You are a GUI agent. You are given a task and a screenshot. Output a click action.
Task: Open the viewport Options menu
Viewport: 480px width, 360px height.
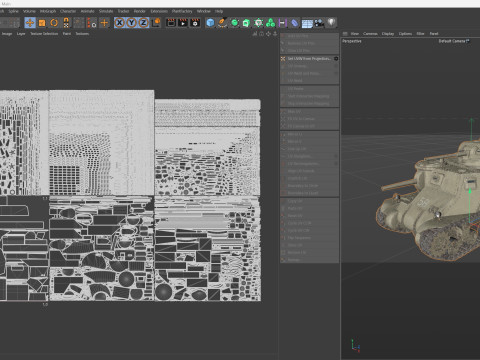coord(405,34)
